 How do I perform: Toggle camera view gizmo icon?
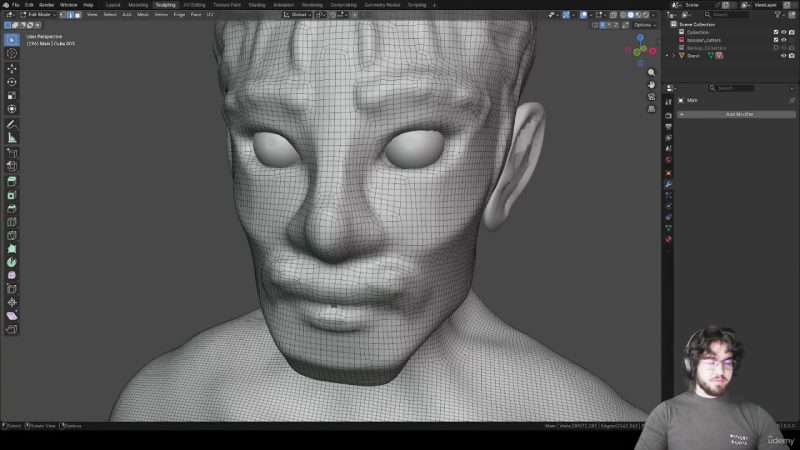(x=652, y=97)
